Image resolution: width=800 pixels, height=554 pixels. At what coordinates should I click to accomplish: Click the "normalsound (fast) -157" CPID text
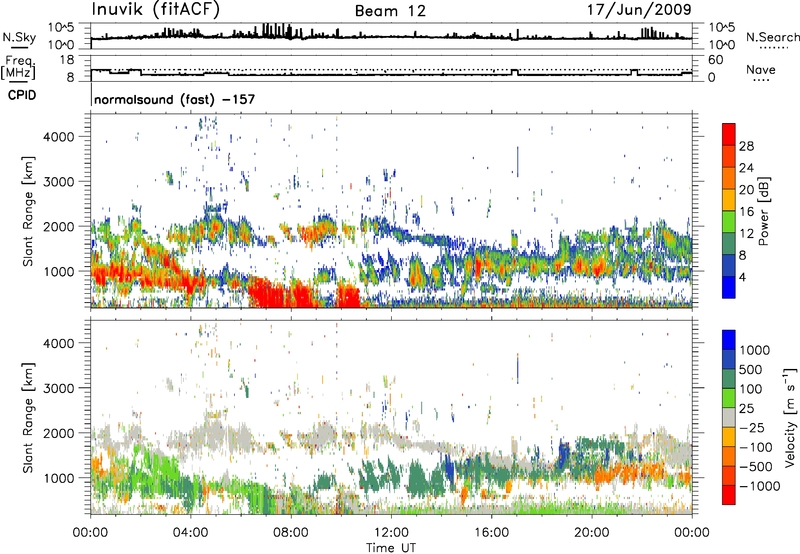point(174,99)
